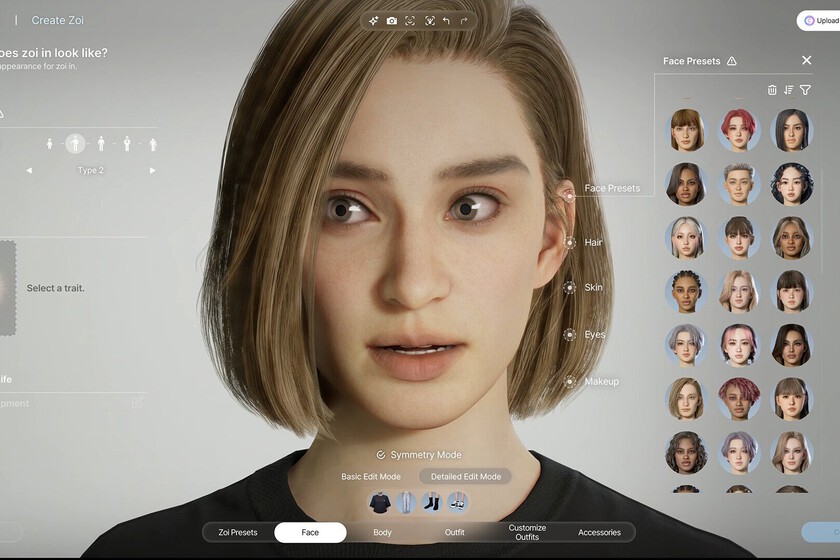Image resolution: width=840 pixels, height=560 pixels.
Task: Click the sparkle magic icon in top toolbar
Action: point(373,21)
